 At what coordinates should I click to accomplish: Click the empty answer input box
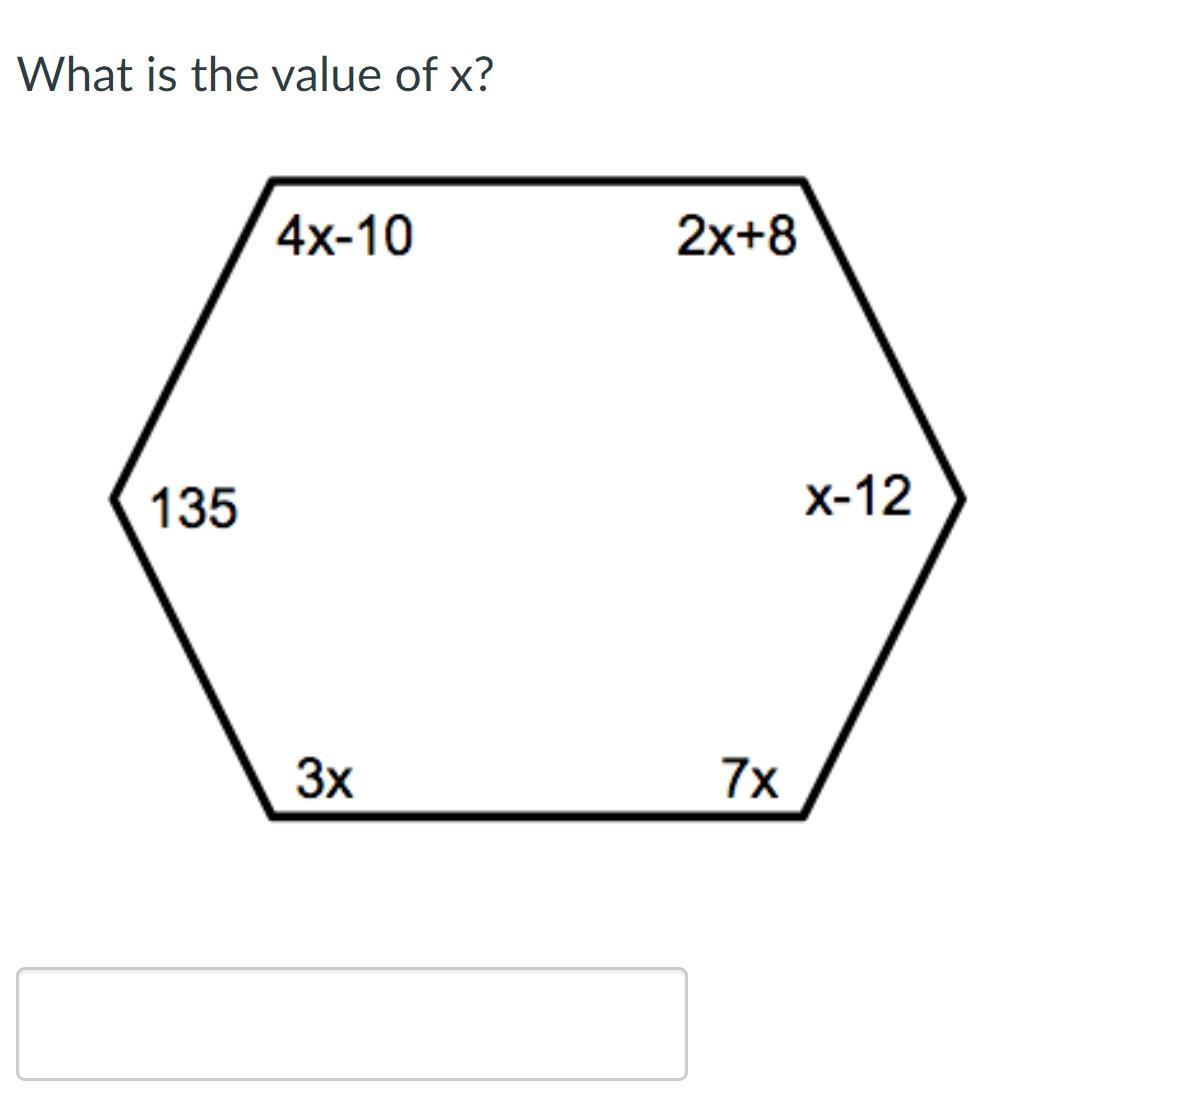click(x=351, y=1023)
